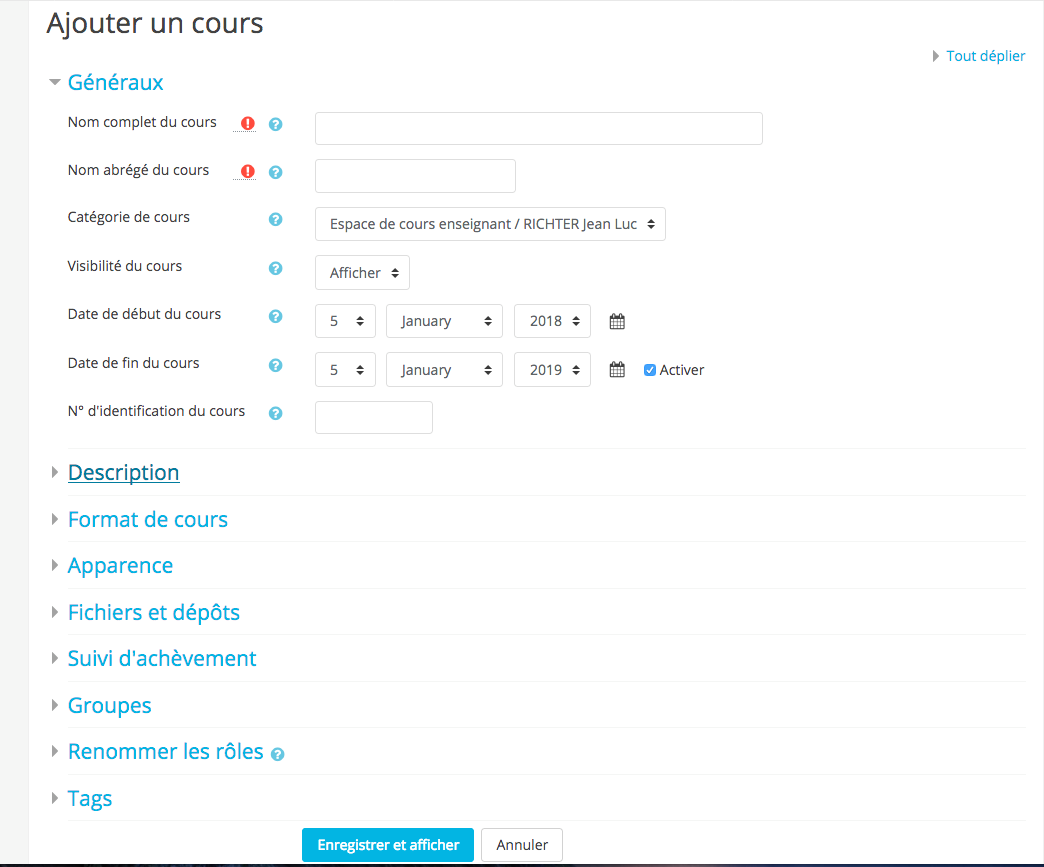Click the Enregistrer et afficher button
Screen dimensions: 1044x867
tap(388, 845)
